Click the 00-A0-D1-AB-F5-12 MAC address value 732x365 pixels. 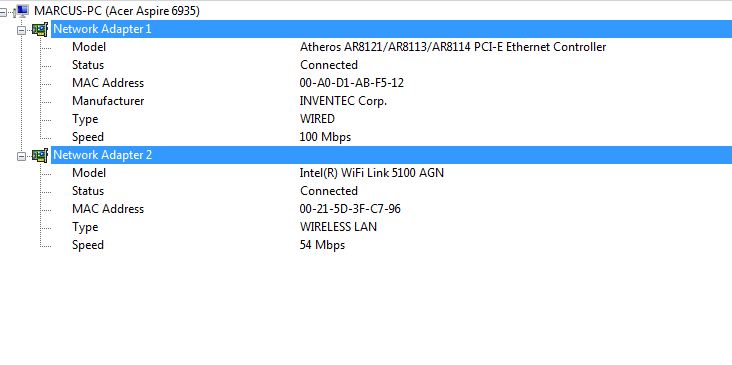click(x=352, y=83)
